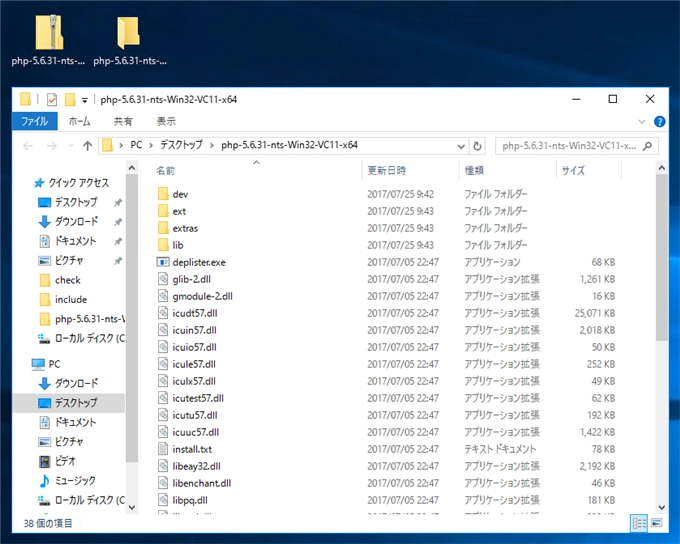
Task: Select the ext folder
Action: 172,211
